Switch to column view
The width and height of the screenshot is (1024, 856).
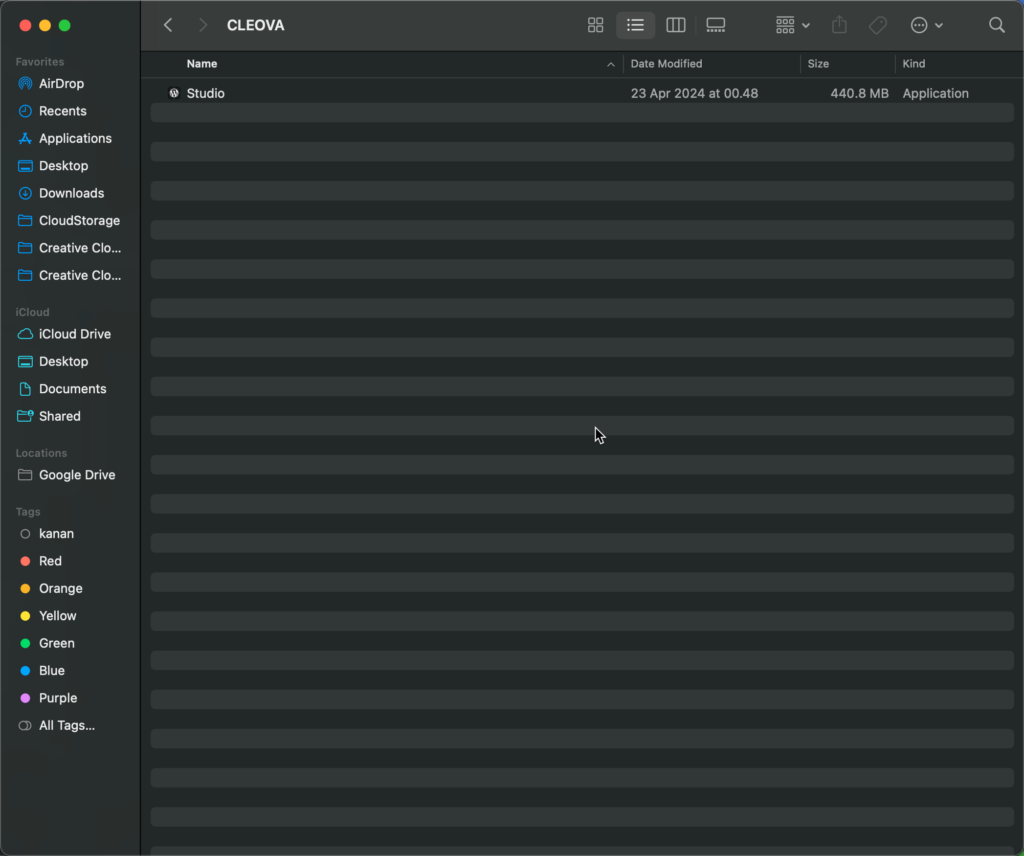coord(675,25)
